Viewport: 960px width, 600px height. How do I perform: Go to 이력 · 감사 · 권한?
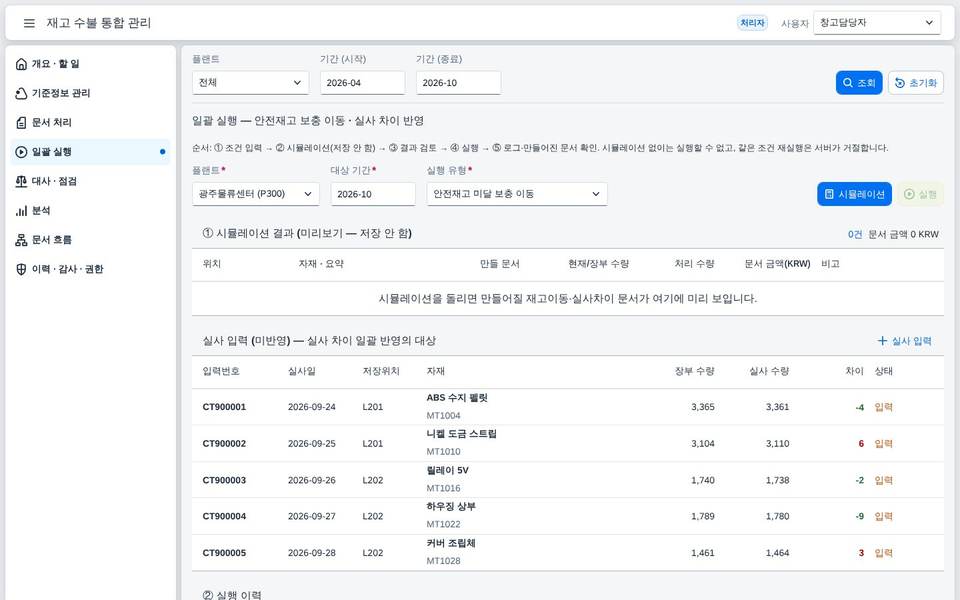(91, 269)
